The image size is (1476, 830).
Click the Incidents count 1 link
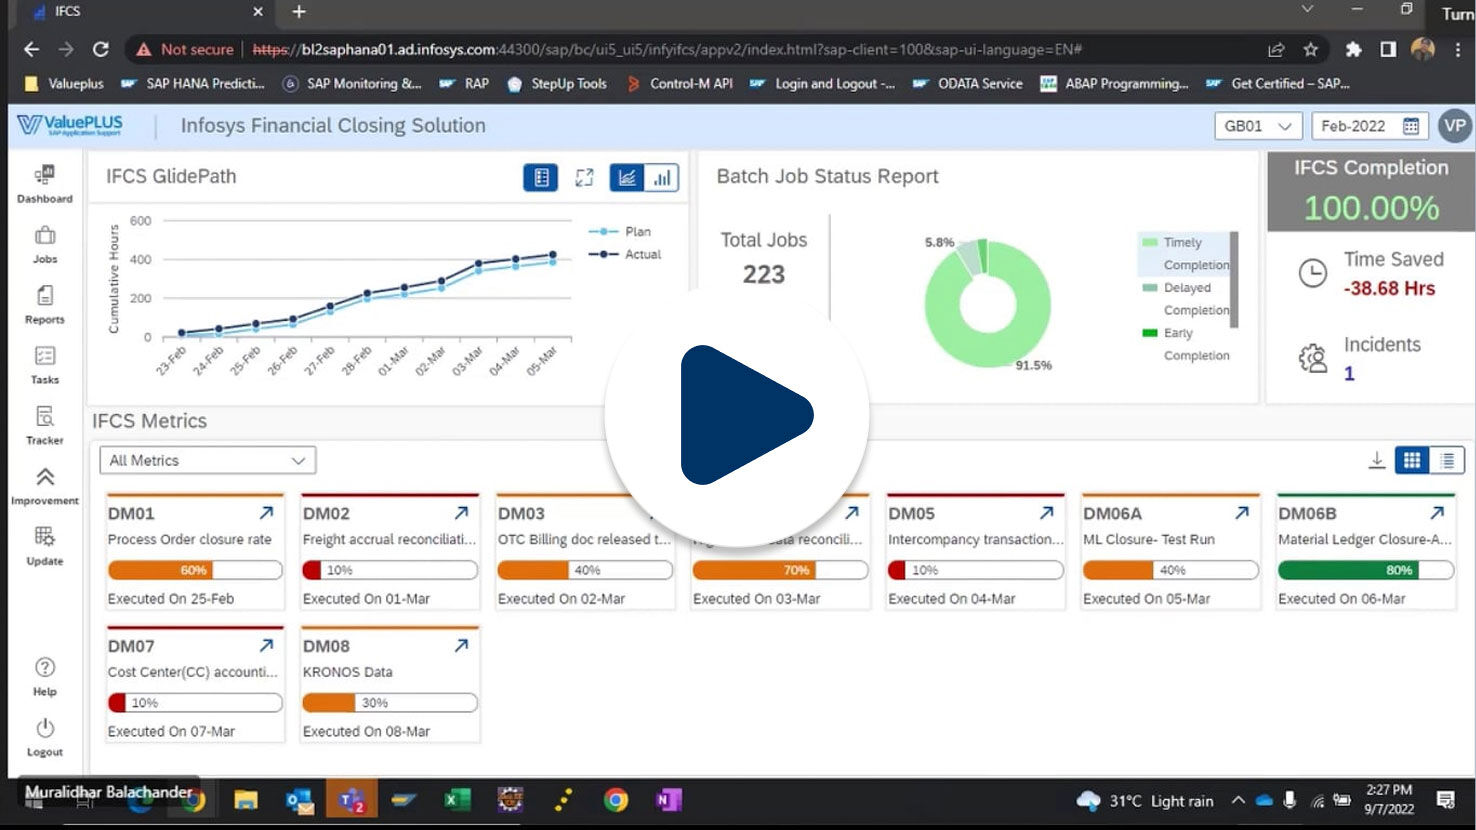tap(1349, 374)
